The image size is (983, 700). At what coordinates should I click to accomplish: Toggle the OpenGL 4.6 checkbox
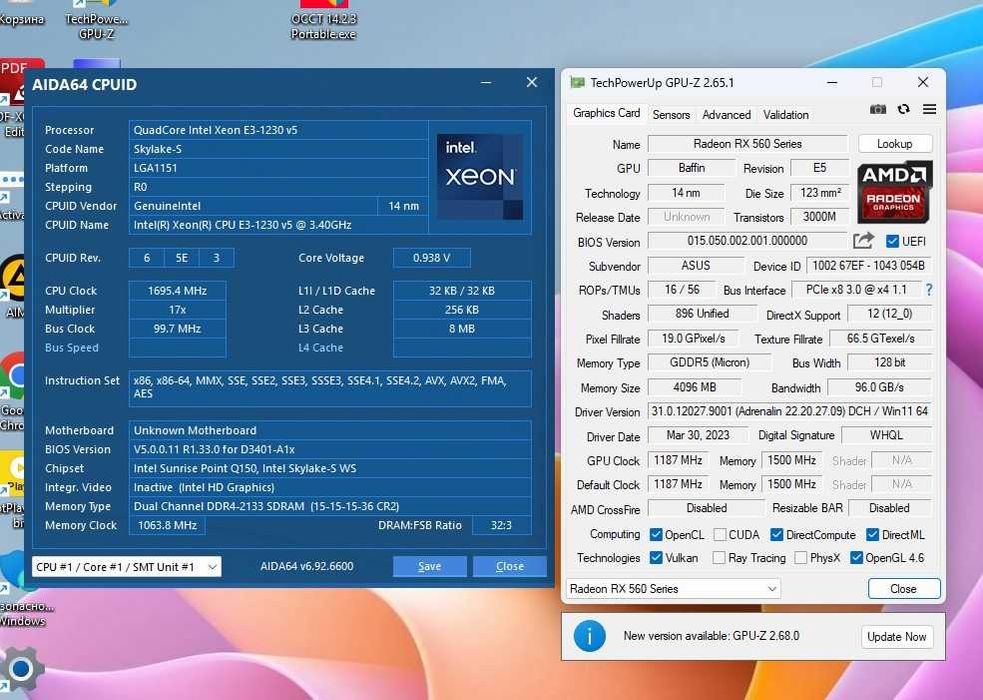pos(856,557)
